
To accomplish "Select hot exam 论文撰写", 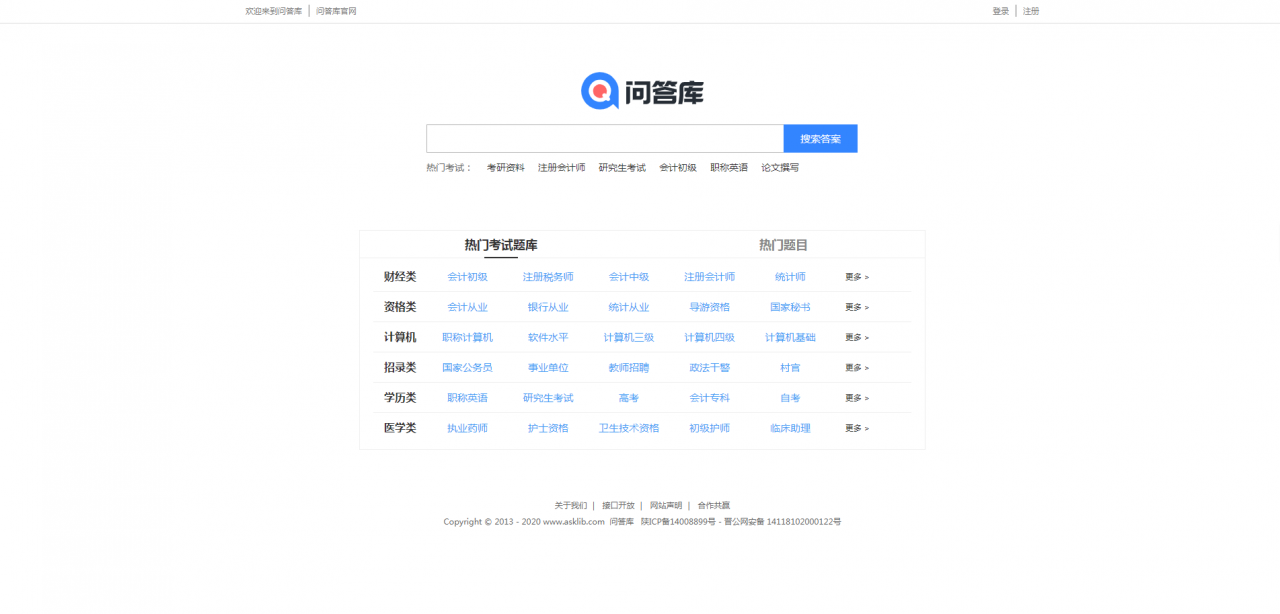I will (780, 168).
